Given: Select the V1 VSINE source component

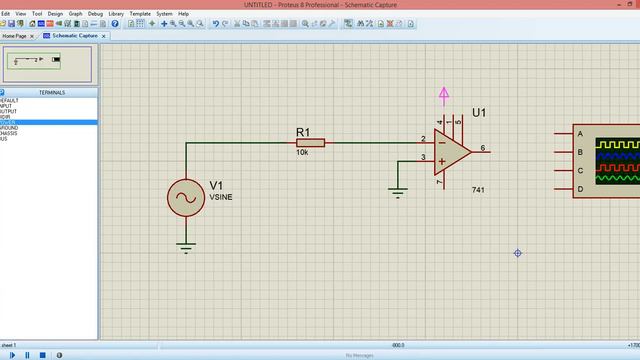Looking at the screenshot, I should click(x=186, y=198).
